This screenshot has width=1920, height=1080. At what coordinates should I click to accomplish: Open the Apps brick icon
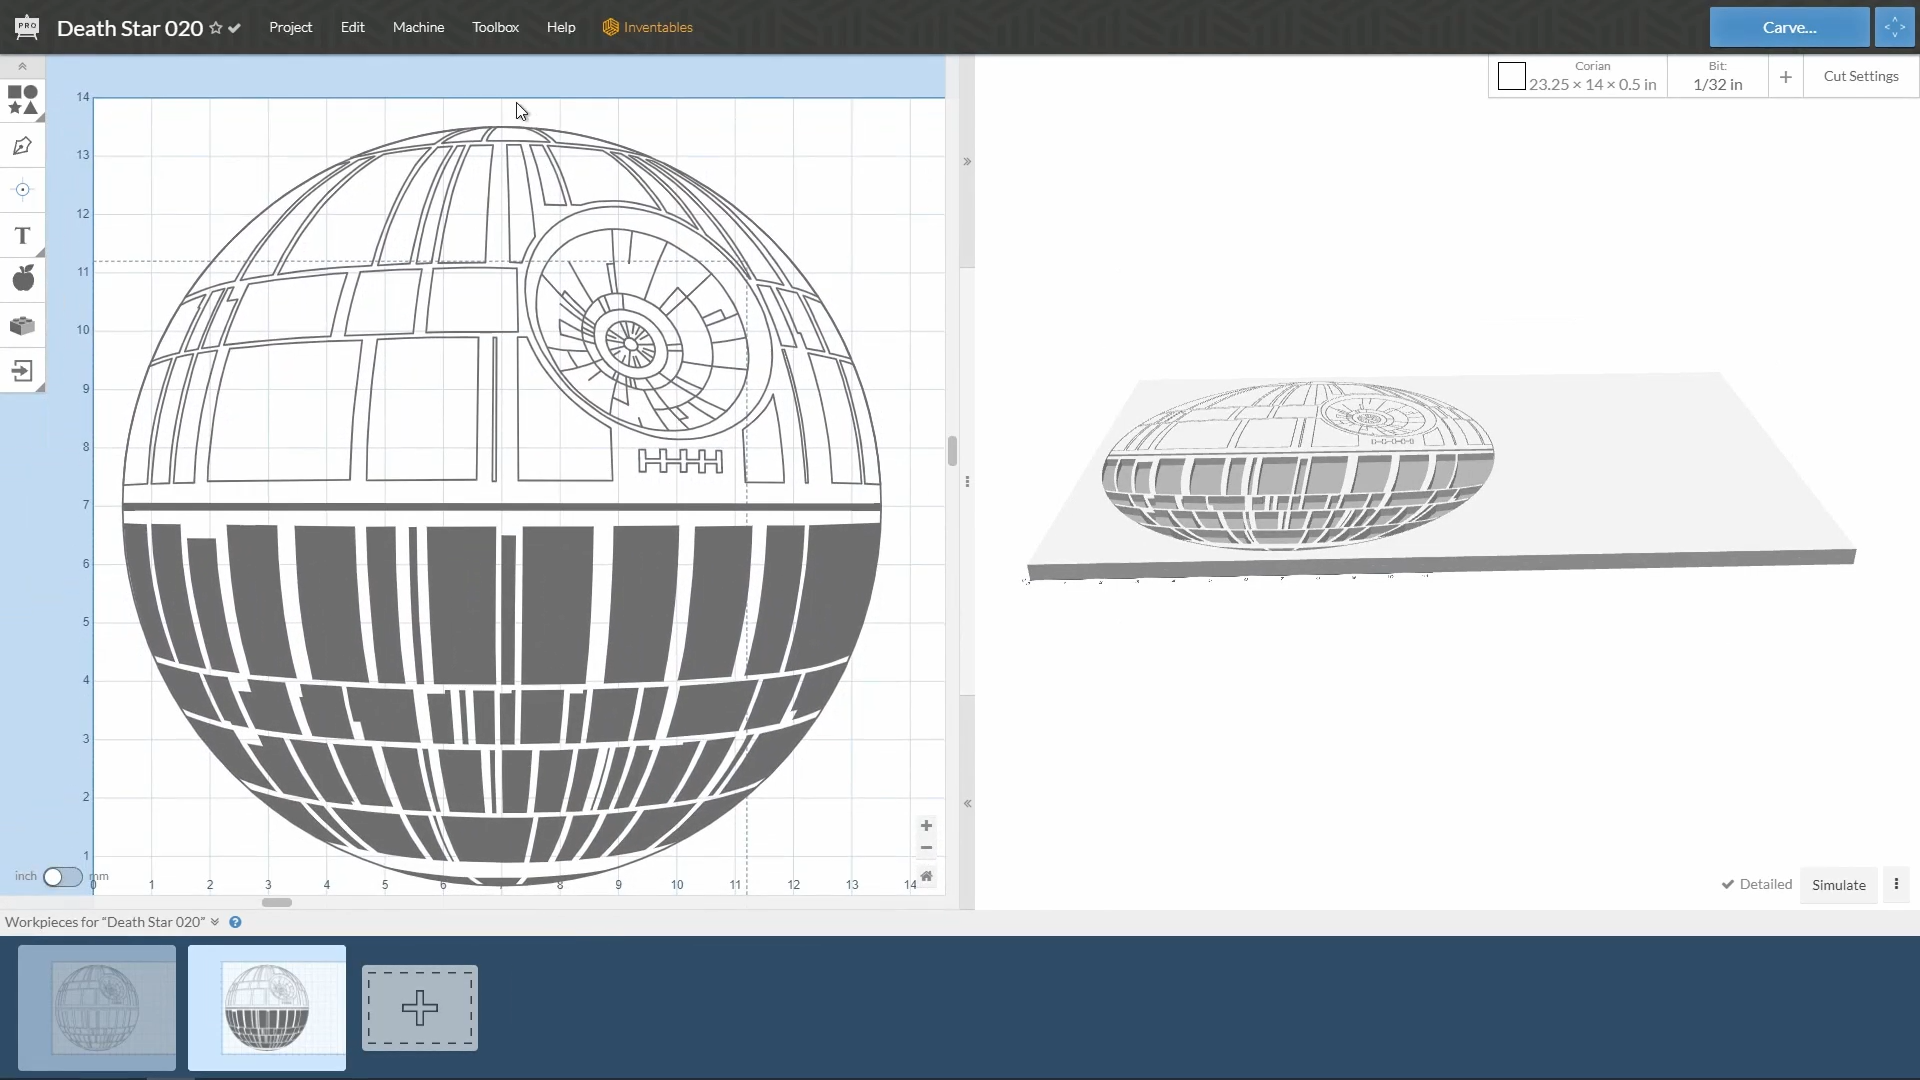click(x=22, y=326)
